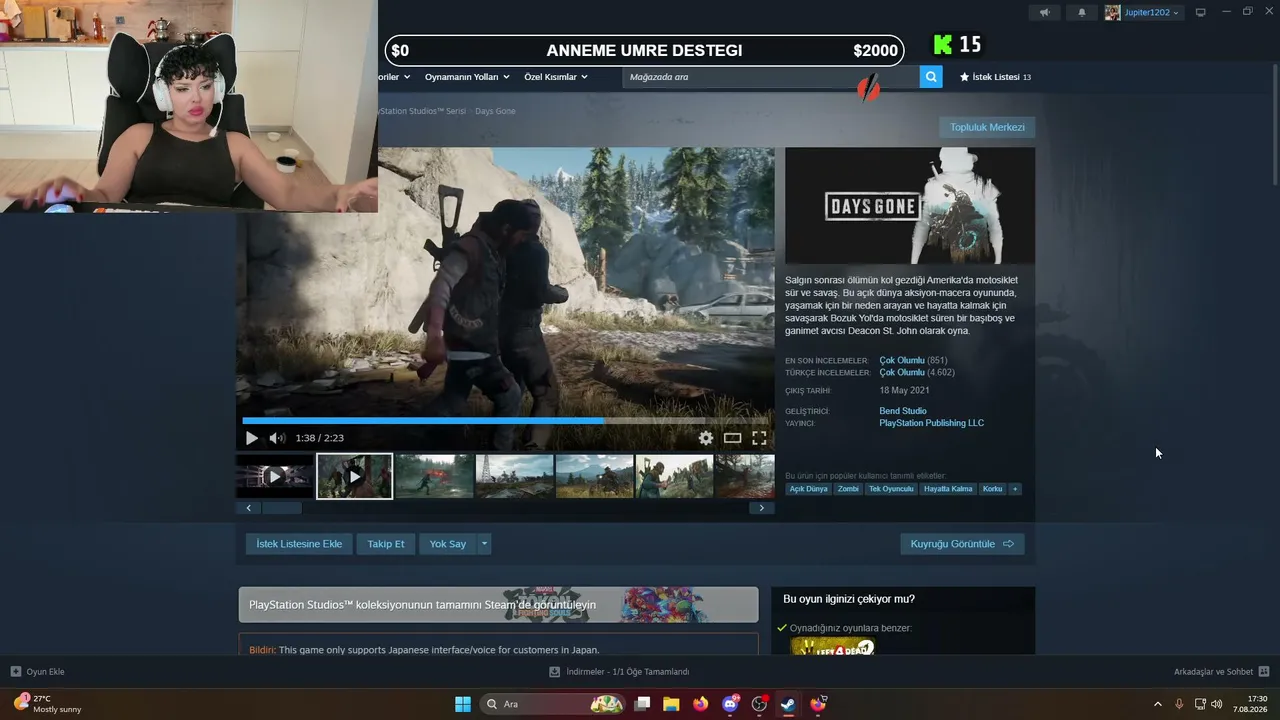The height and width of the screenshot is (720, 1280).
Task: Add game with İstek Listesine Ekle
Action: pos(299,544)
